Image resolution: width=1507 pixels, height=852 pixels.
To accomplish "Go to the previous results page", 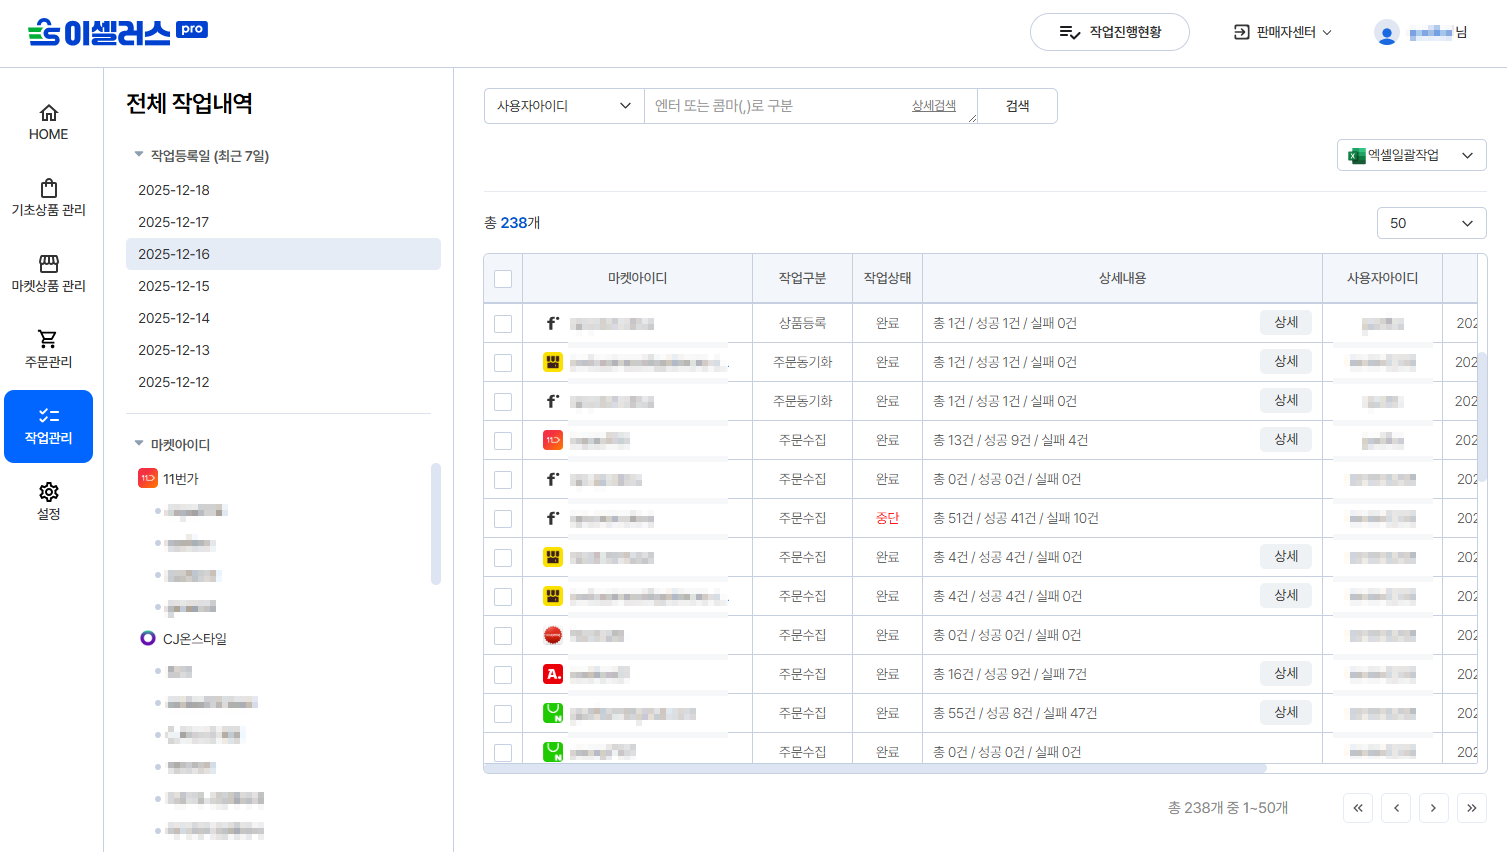I will click(x=1396, y=808).
